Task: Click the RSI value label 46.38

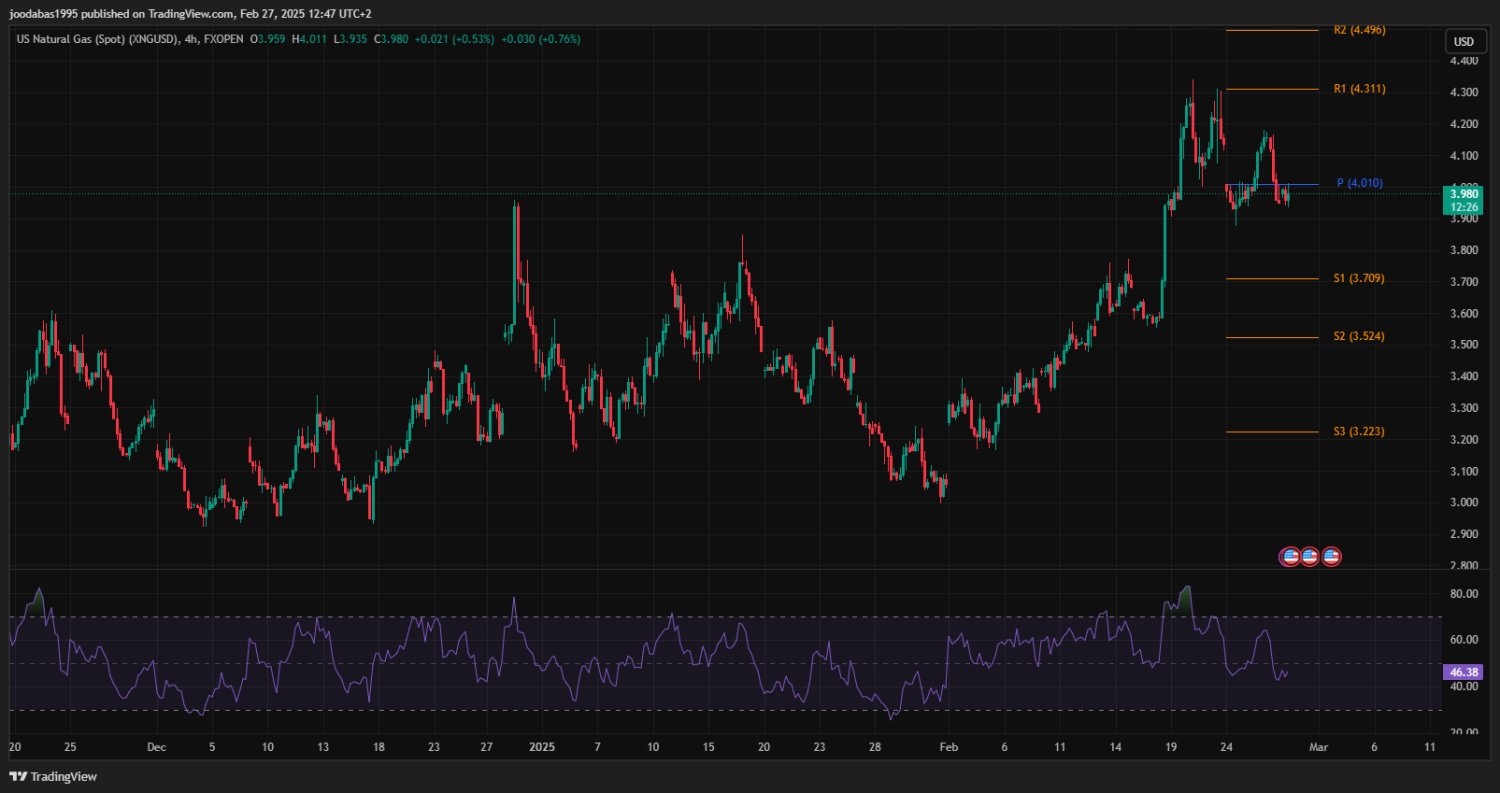Action: (1462, 673)
